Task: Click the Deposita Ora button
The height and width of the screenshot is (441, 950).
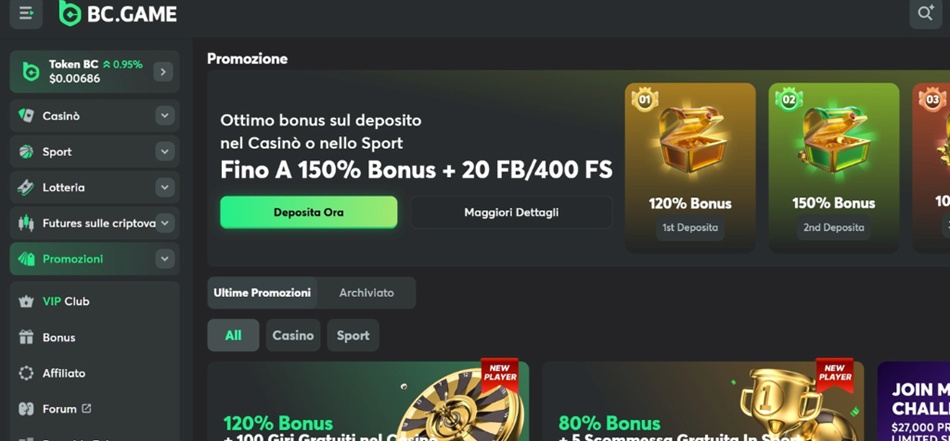Action: 309,213
